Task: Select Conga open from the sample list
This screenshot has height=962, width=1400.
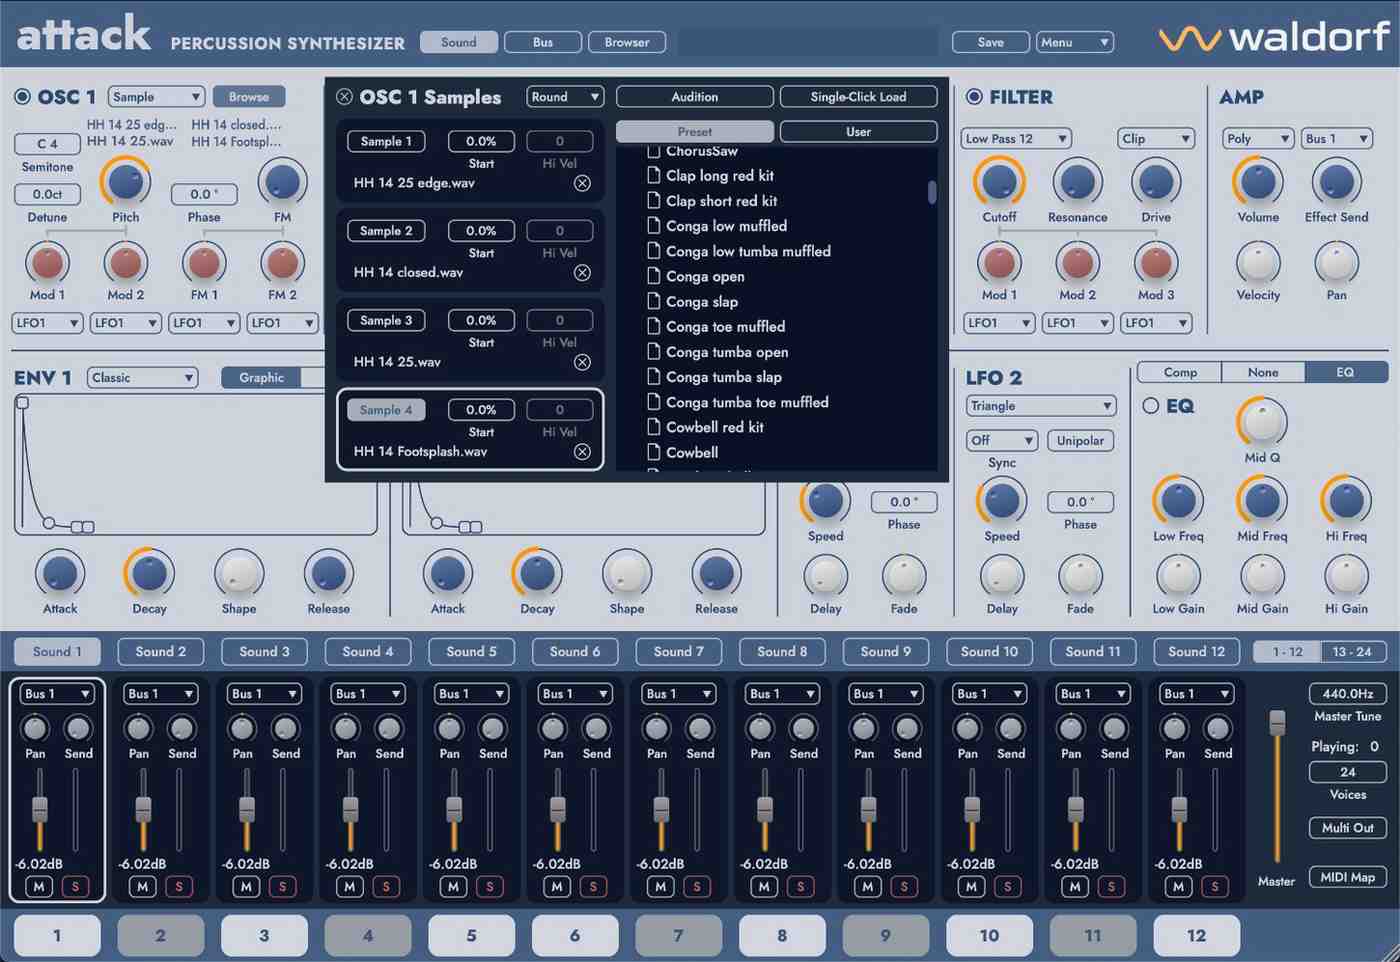Action: tap(706, 276)
